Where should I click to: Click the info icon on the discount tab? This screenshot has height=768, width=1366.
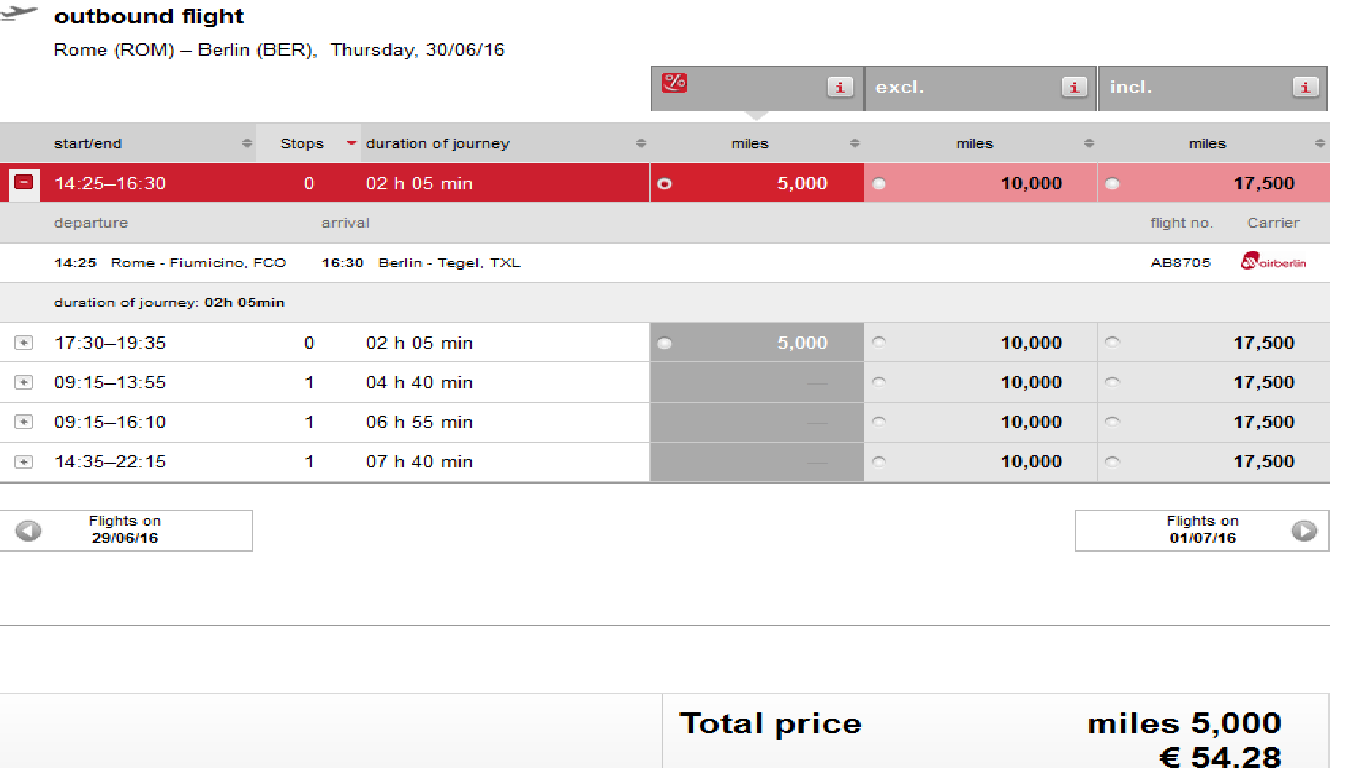point(840,87)
